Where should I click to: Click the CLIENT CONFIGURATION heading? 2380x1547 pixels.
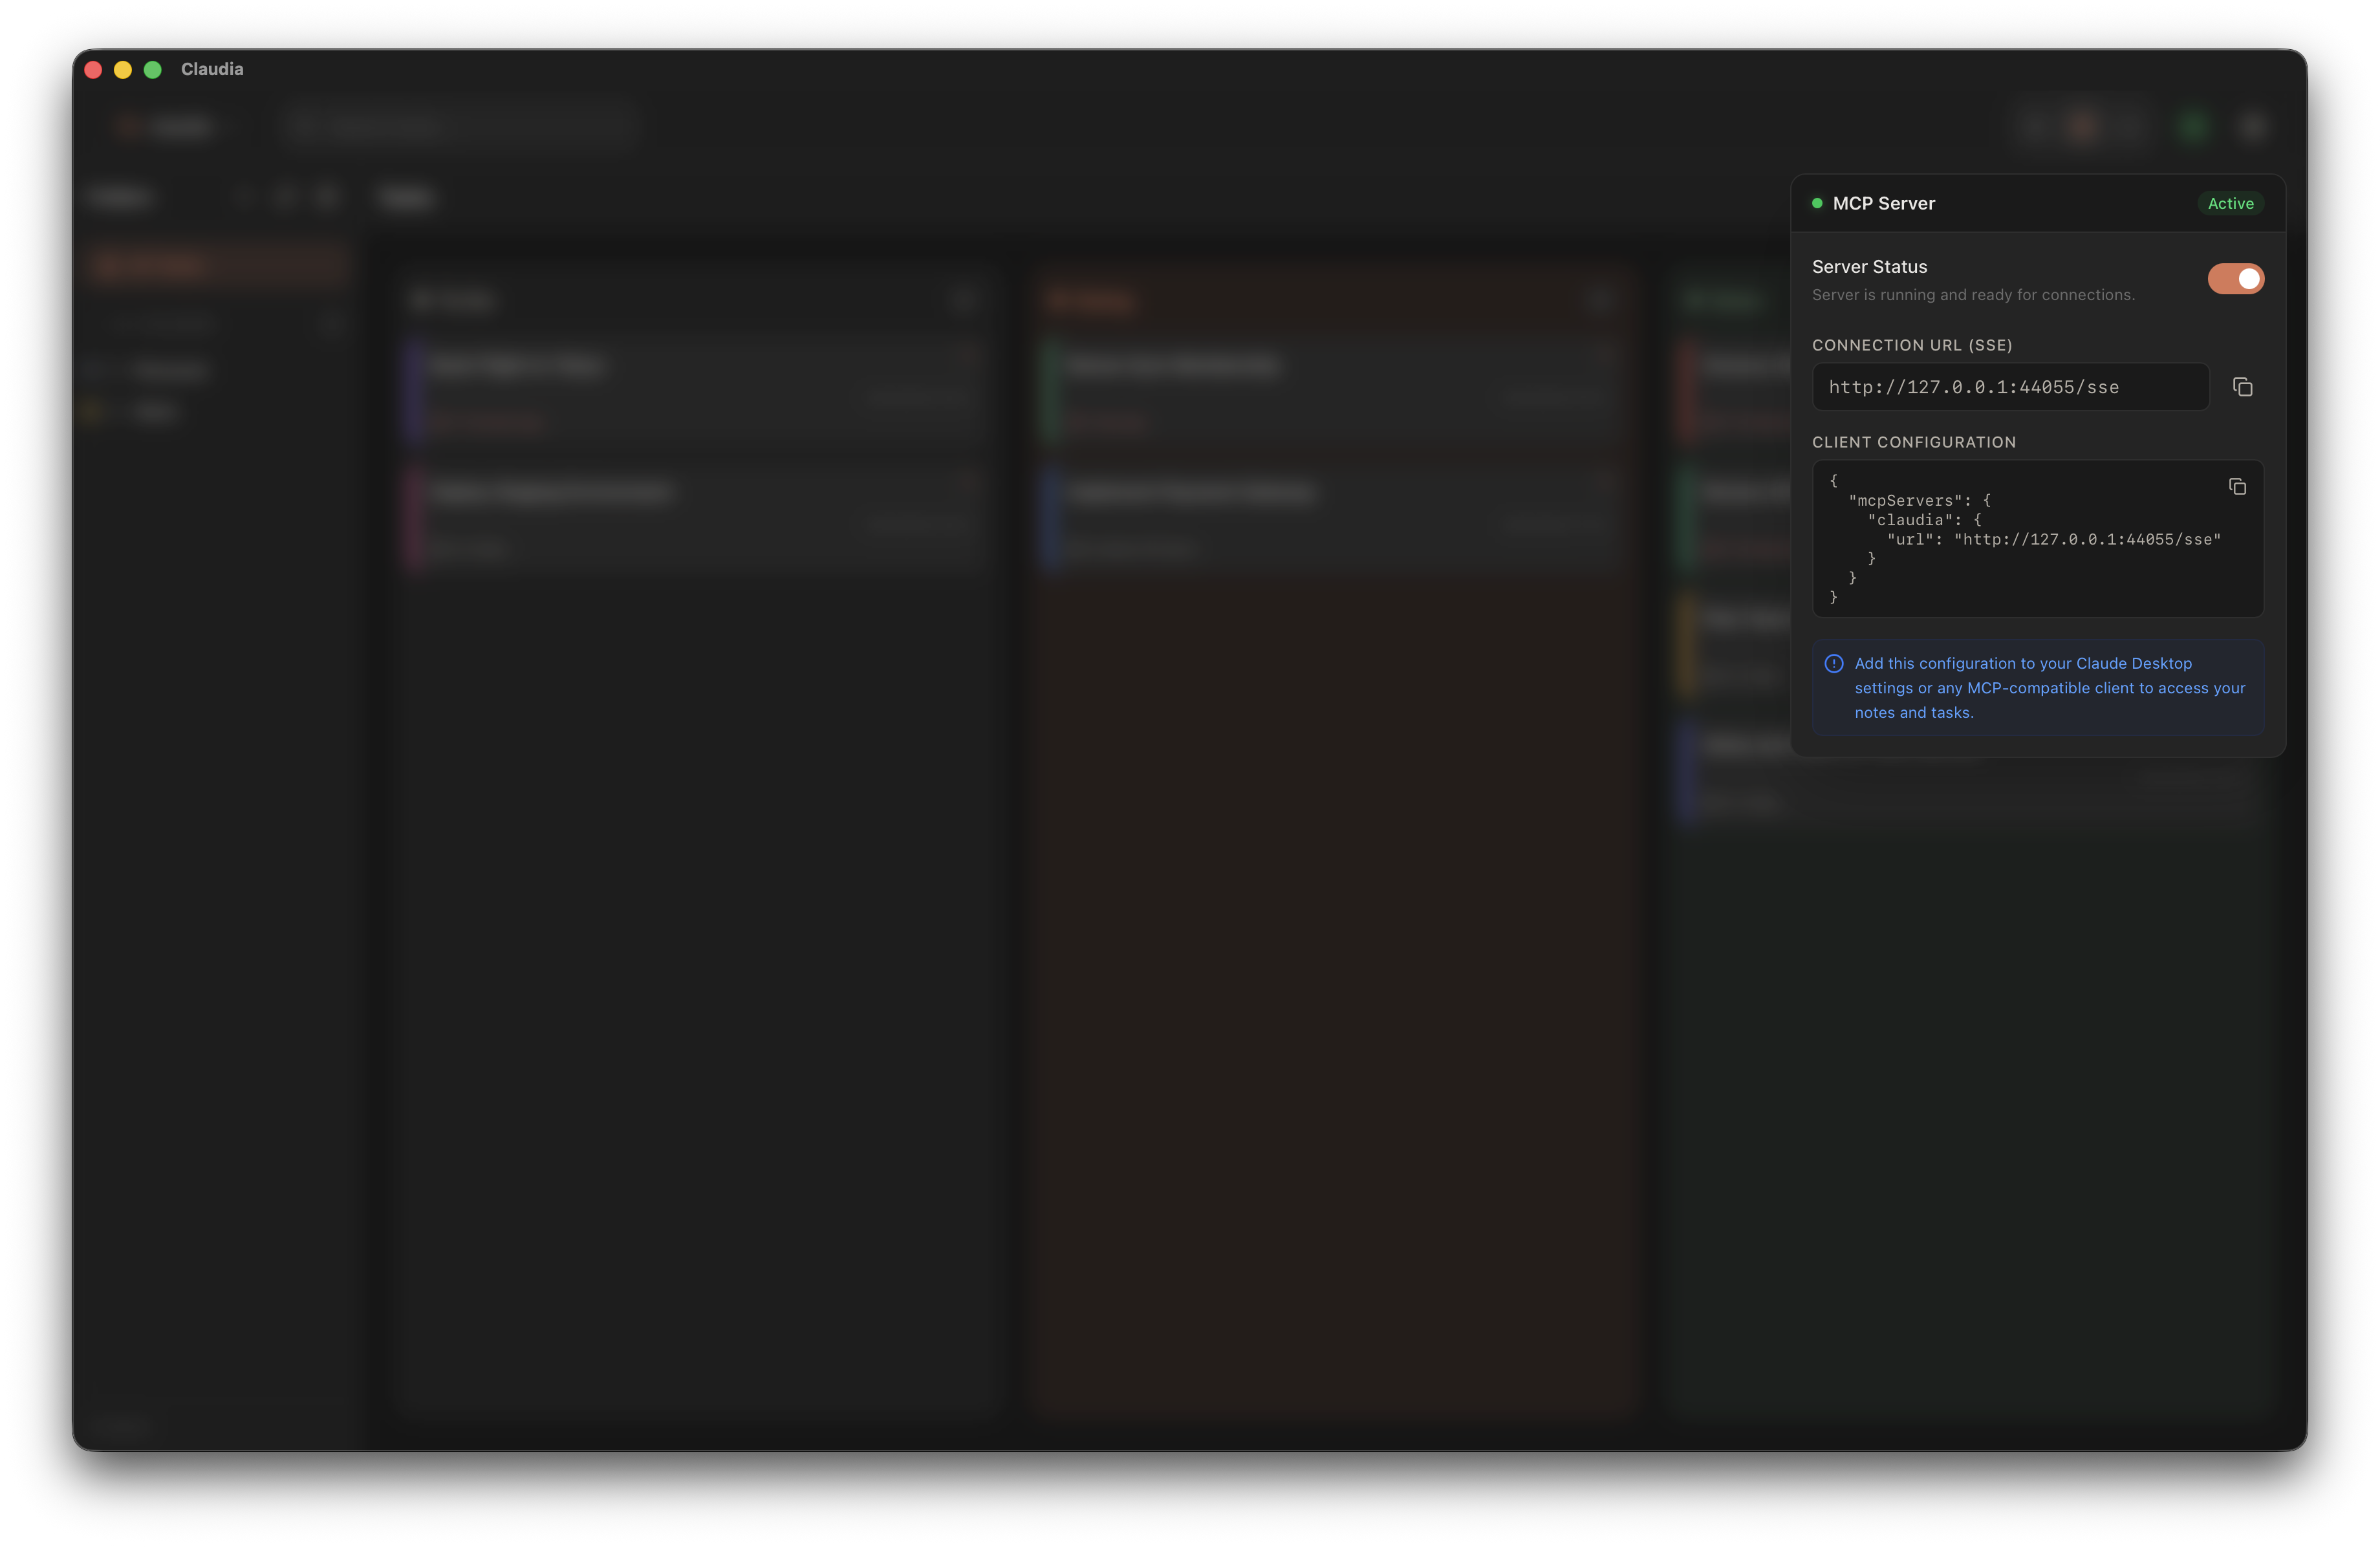coord(1913,442)
